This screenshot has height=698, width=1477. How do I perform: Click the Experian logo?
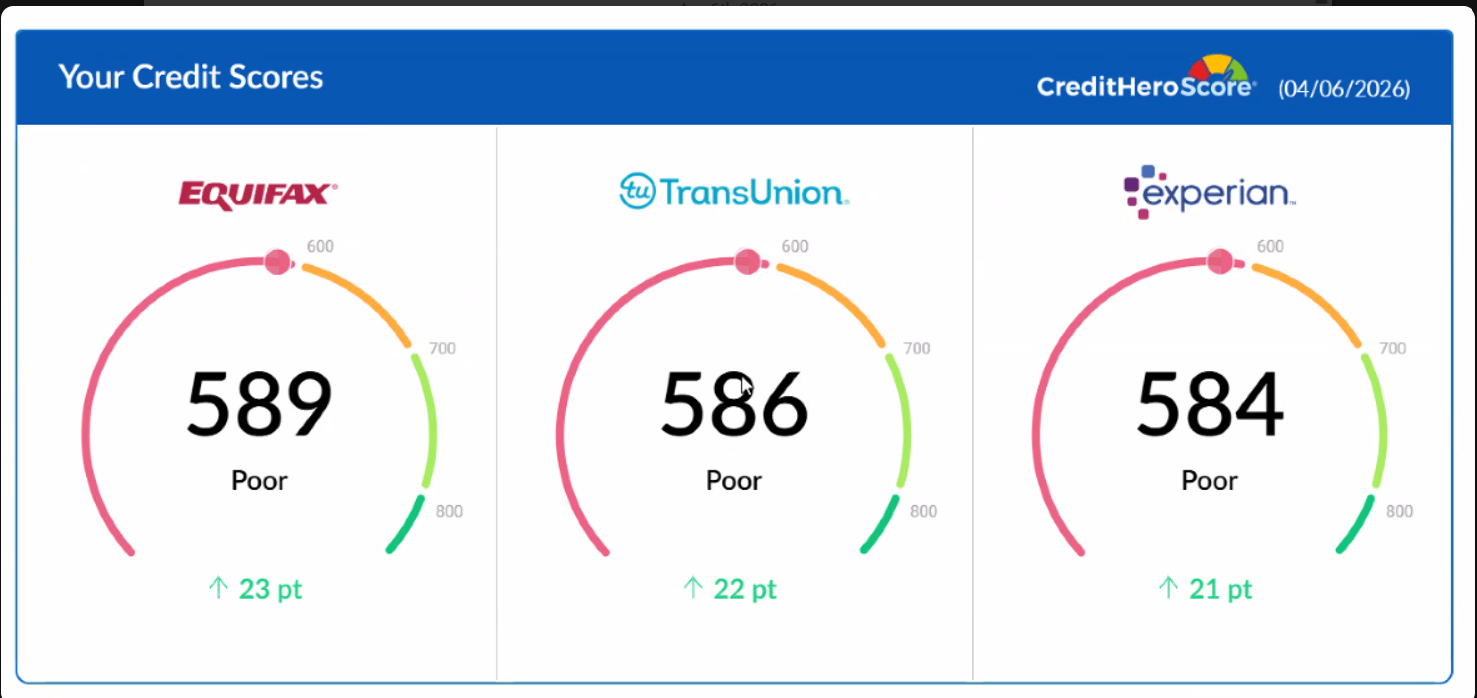coord(1209,192)
